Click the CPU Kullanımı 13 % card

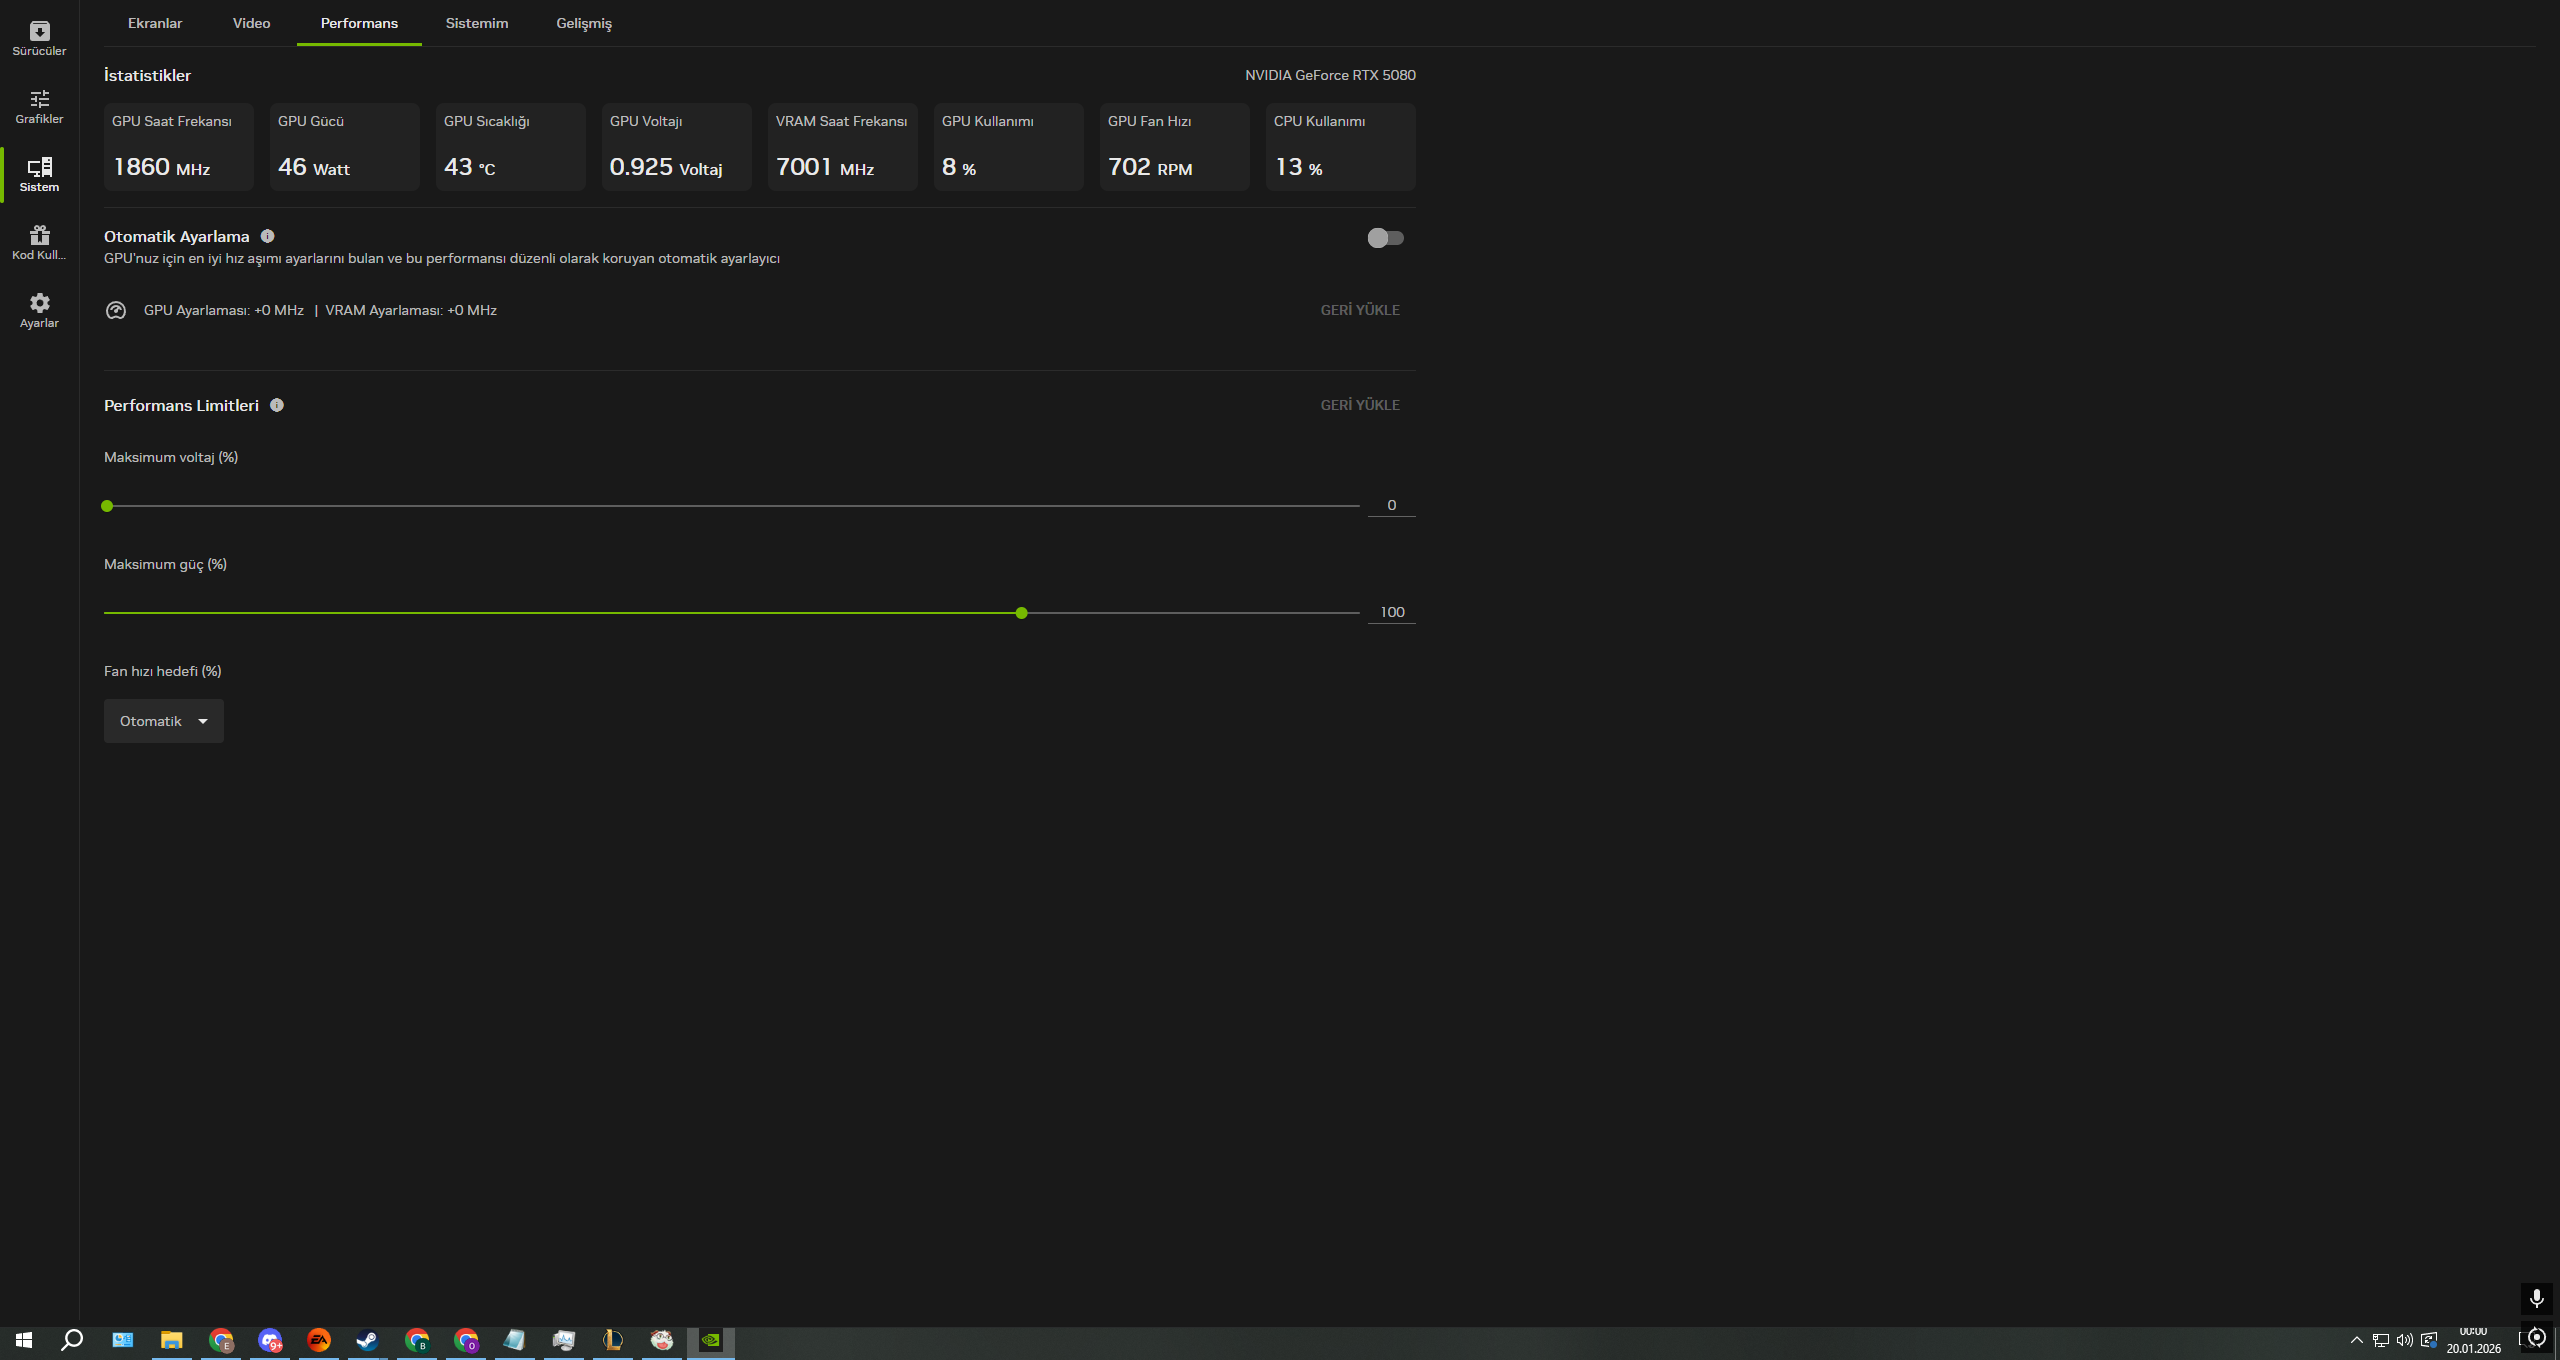tap(1341, 147)
